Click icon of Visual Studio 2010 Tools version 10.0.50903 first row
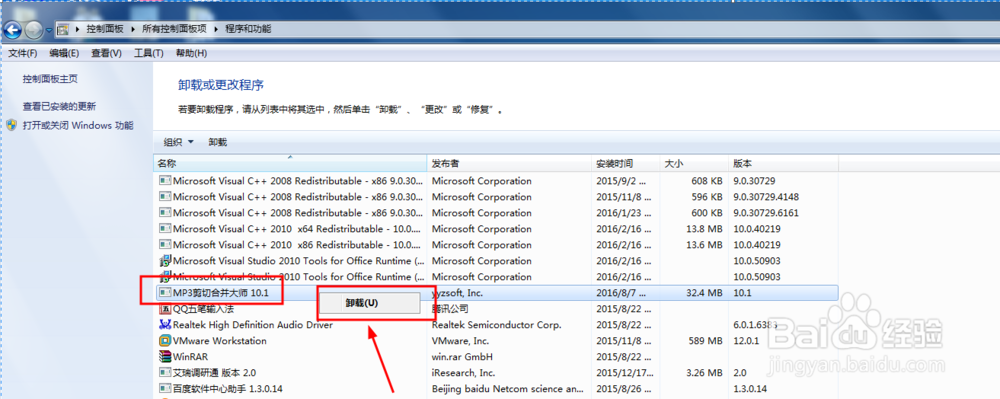Image resolution: width=1000 pixels, height=399 pixels. pyautogui.click(x=165, y=261)
